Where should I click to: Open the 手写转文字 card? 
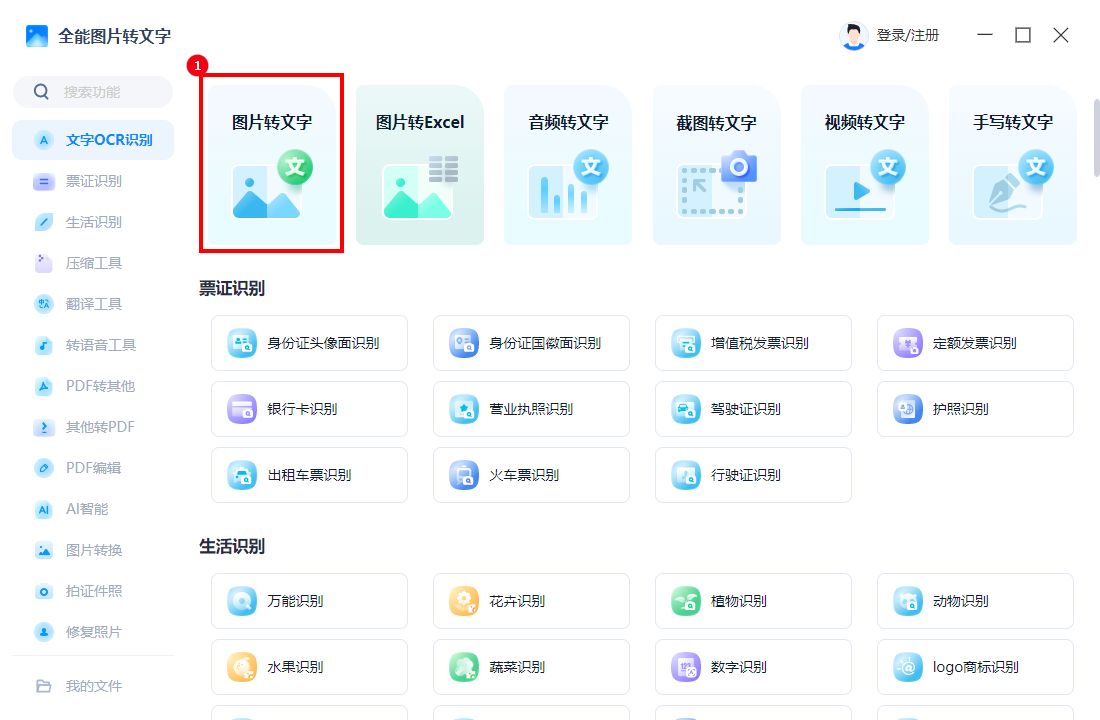1012,166
